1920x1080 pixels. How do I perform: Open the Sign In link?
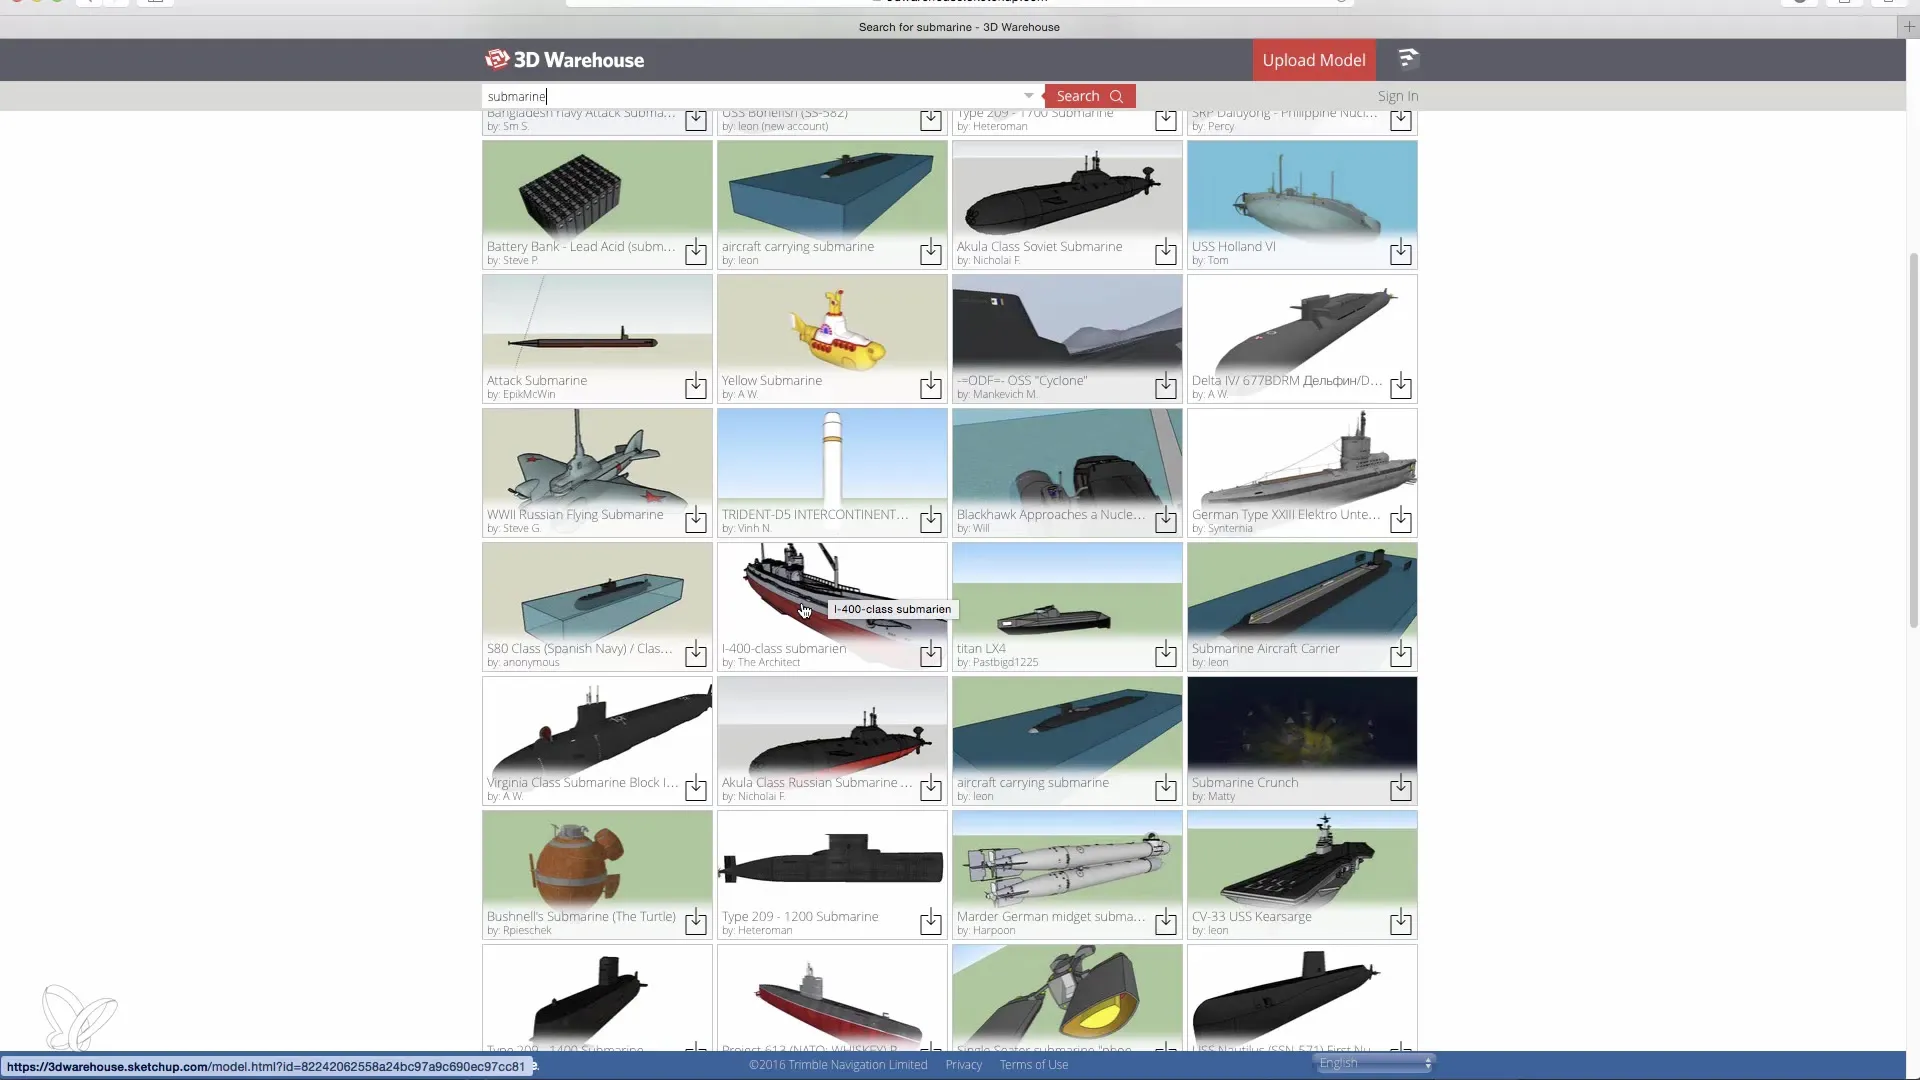coord(1398,96)
